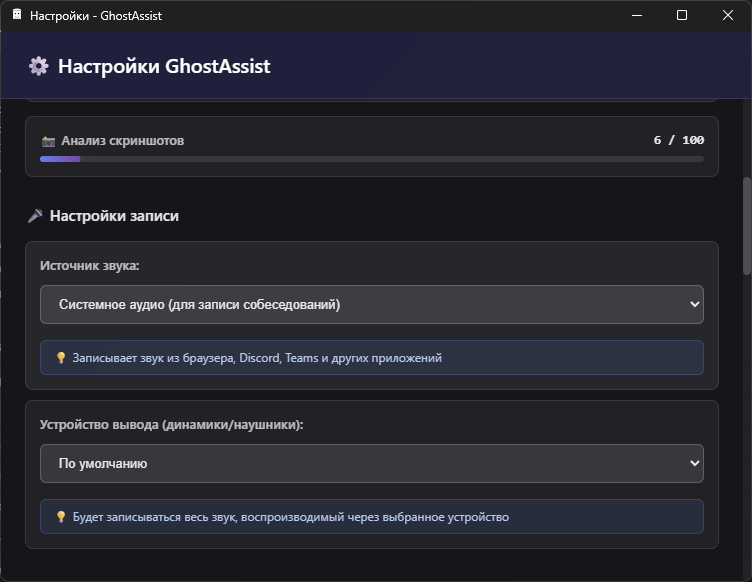Screen dimensions: 752x582
Task: Open the Источник звука dropdown
Action: (x=370, y=305)
